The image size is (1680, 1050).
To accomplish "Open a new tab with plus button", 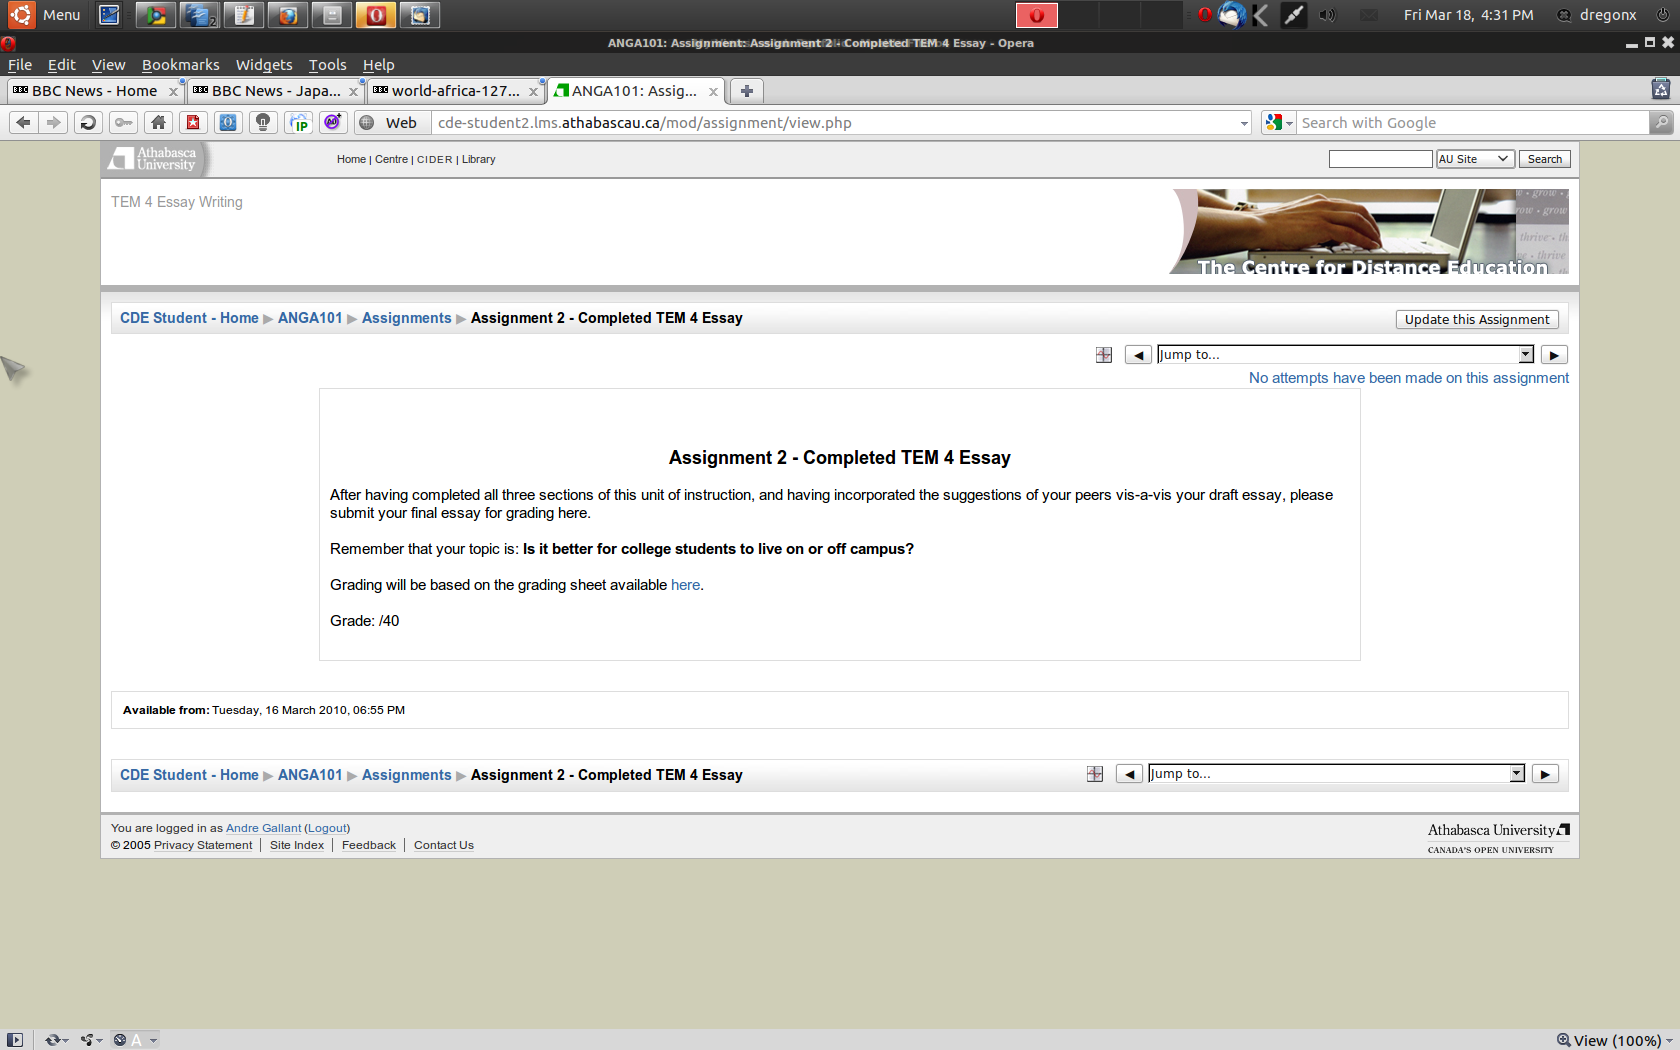I will (746, 91).
